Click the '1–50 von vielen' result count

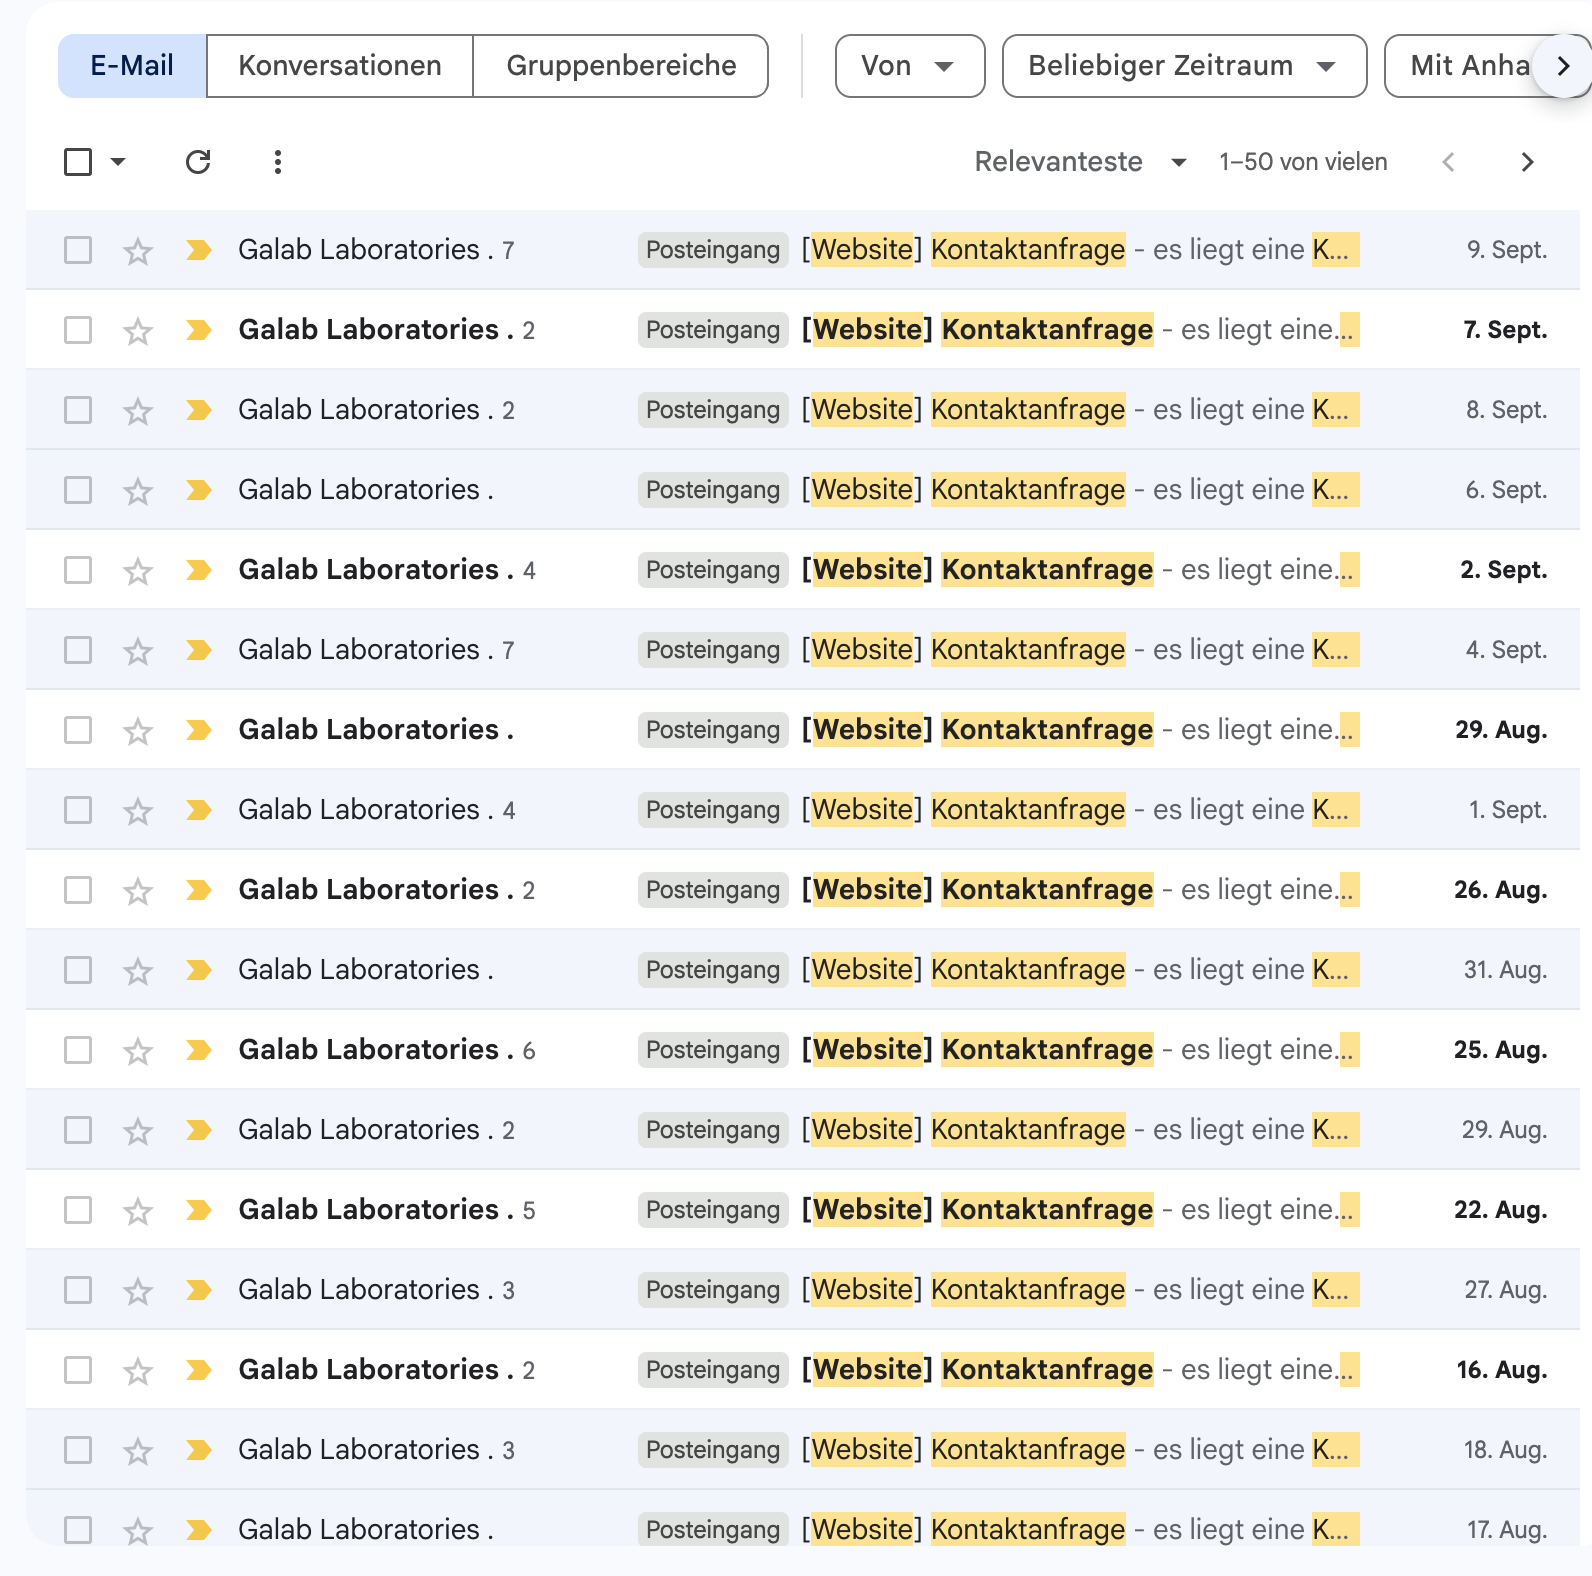tap(1303, 162)
